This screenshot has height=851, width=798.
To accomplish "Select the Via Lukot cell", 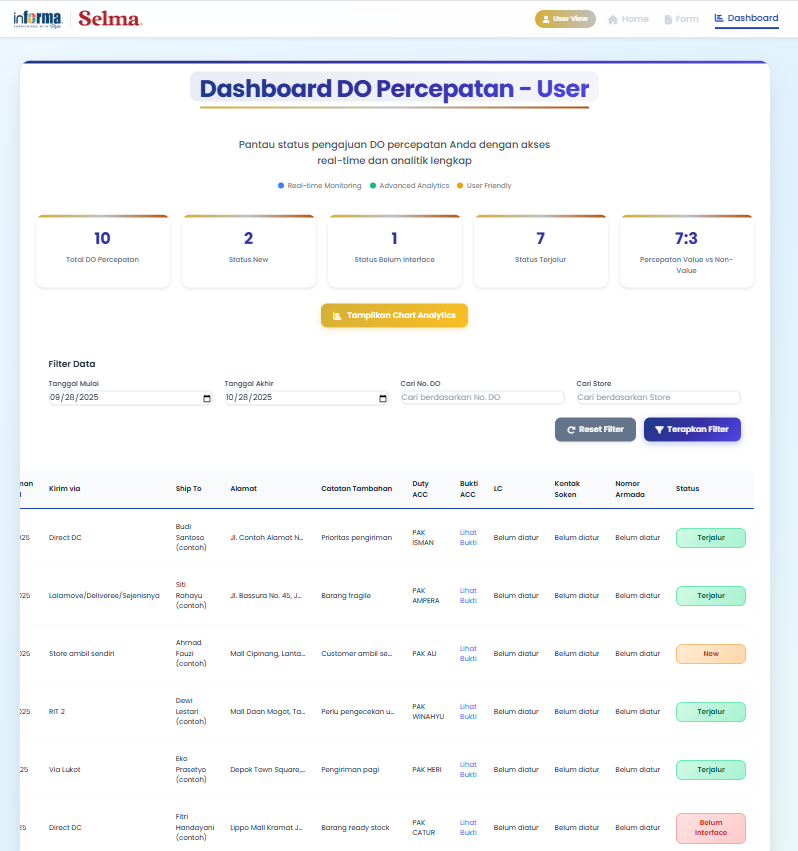I will 65,770.
